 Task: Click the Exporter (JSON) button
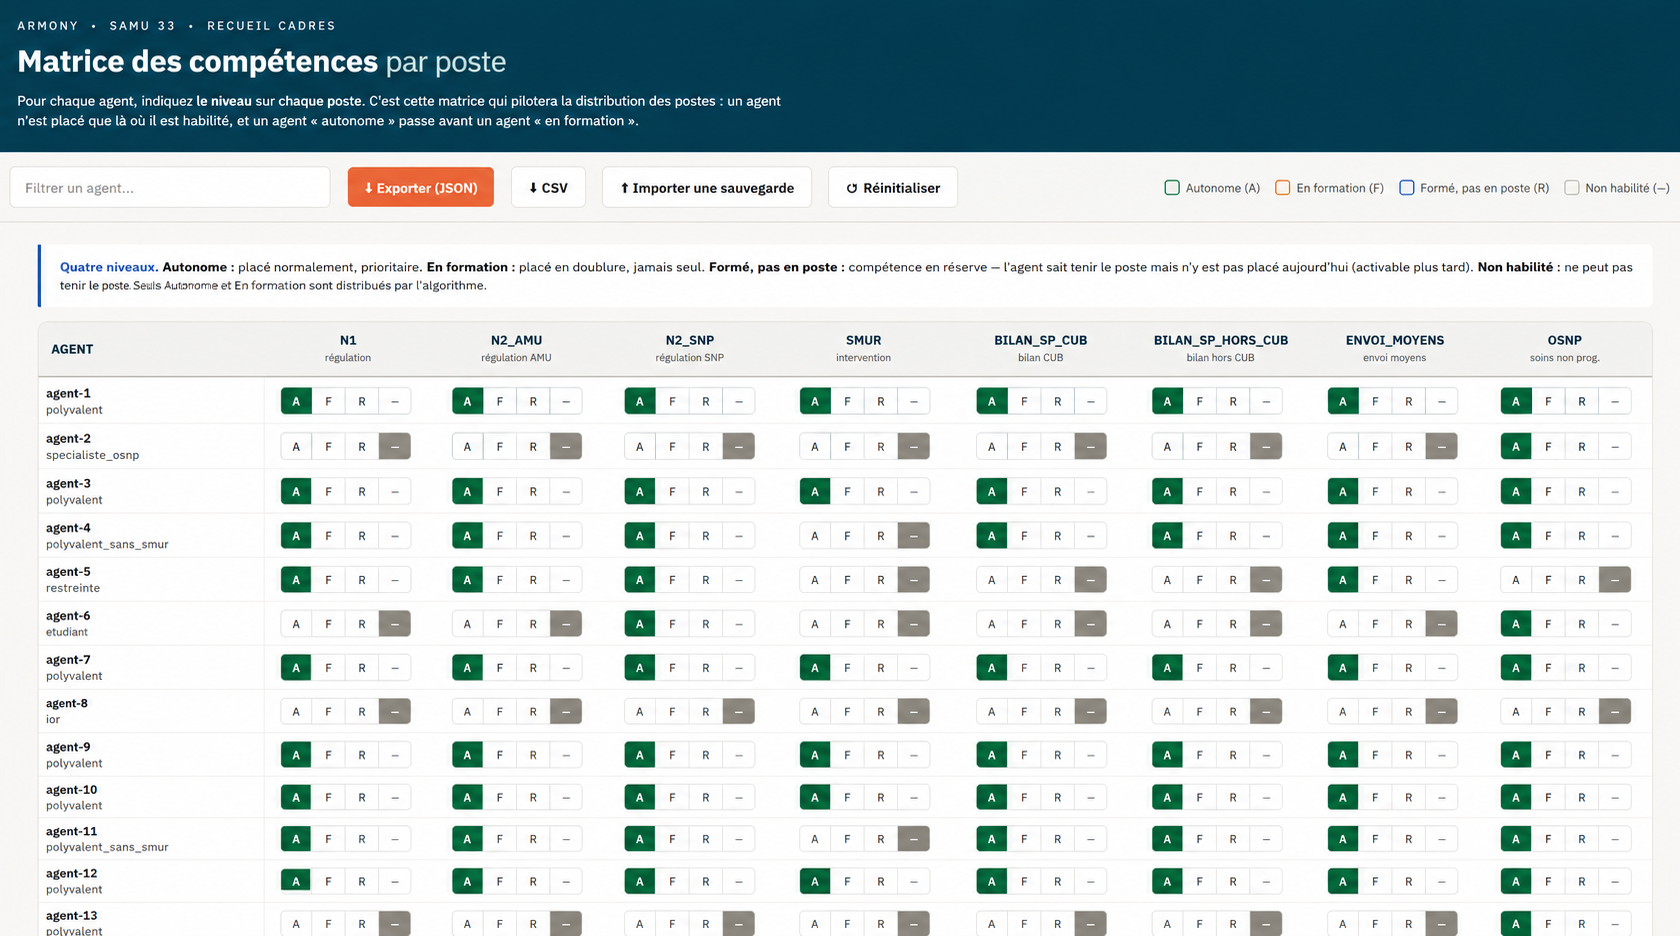[x=421, y=187]
